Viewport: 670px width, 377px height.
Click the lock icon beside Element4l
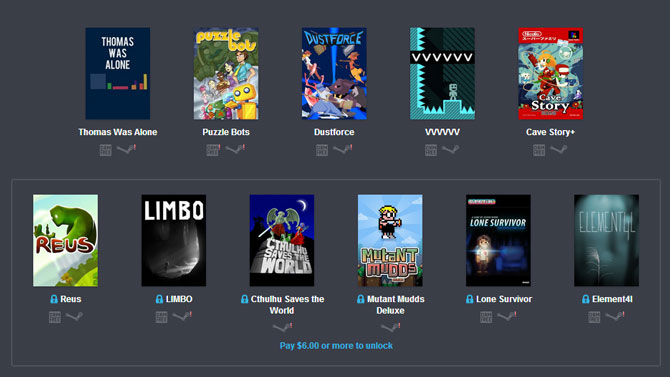(586, 299)
